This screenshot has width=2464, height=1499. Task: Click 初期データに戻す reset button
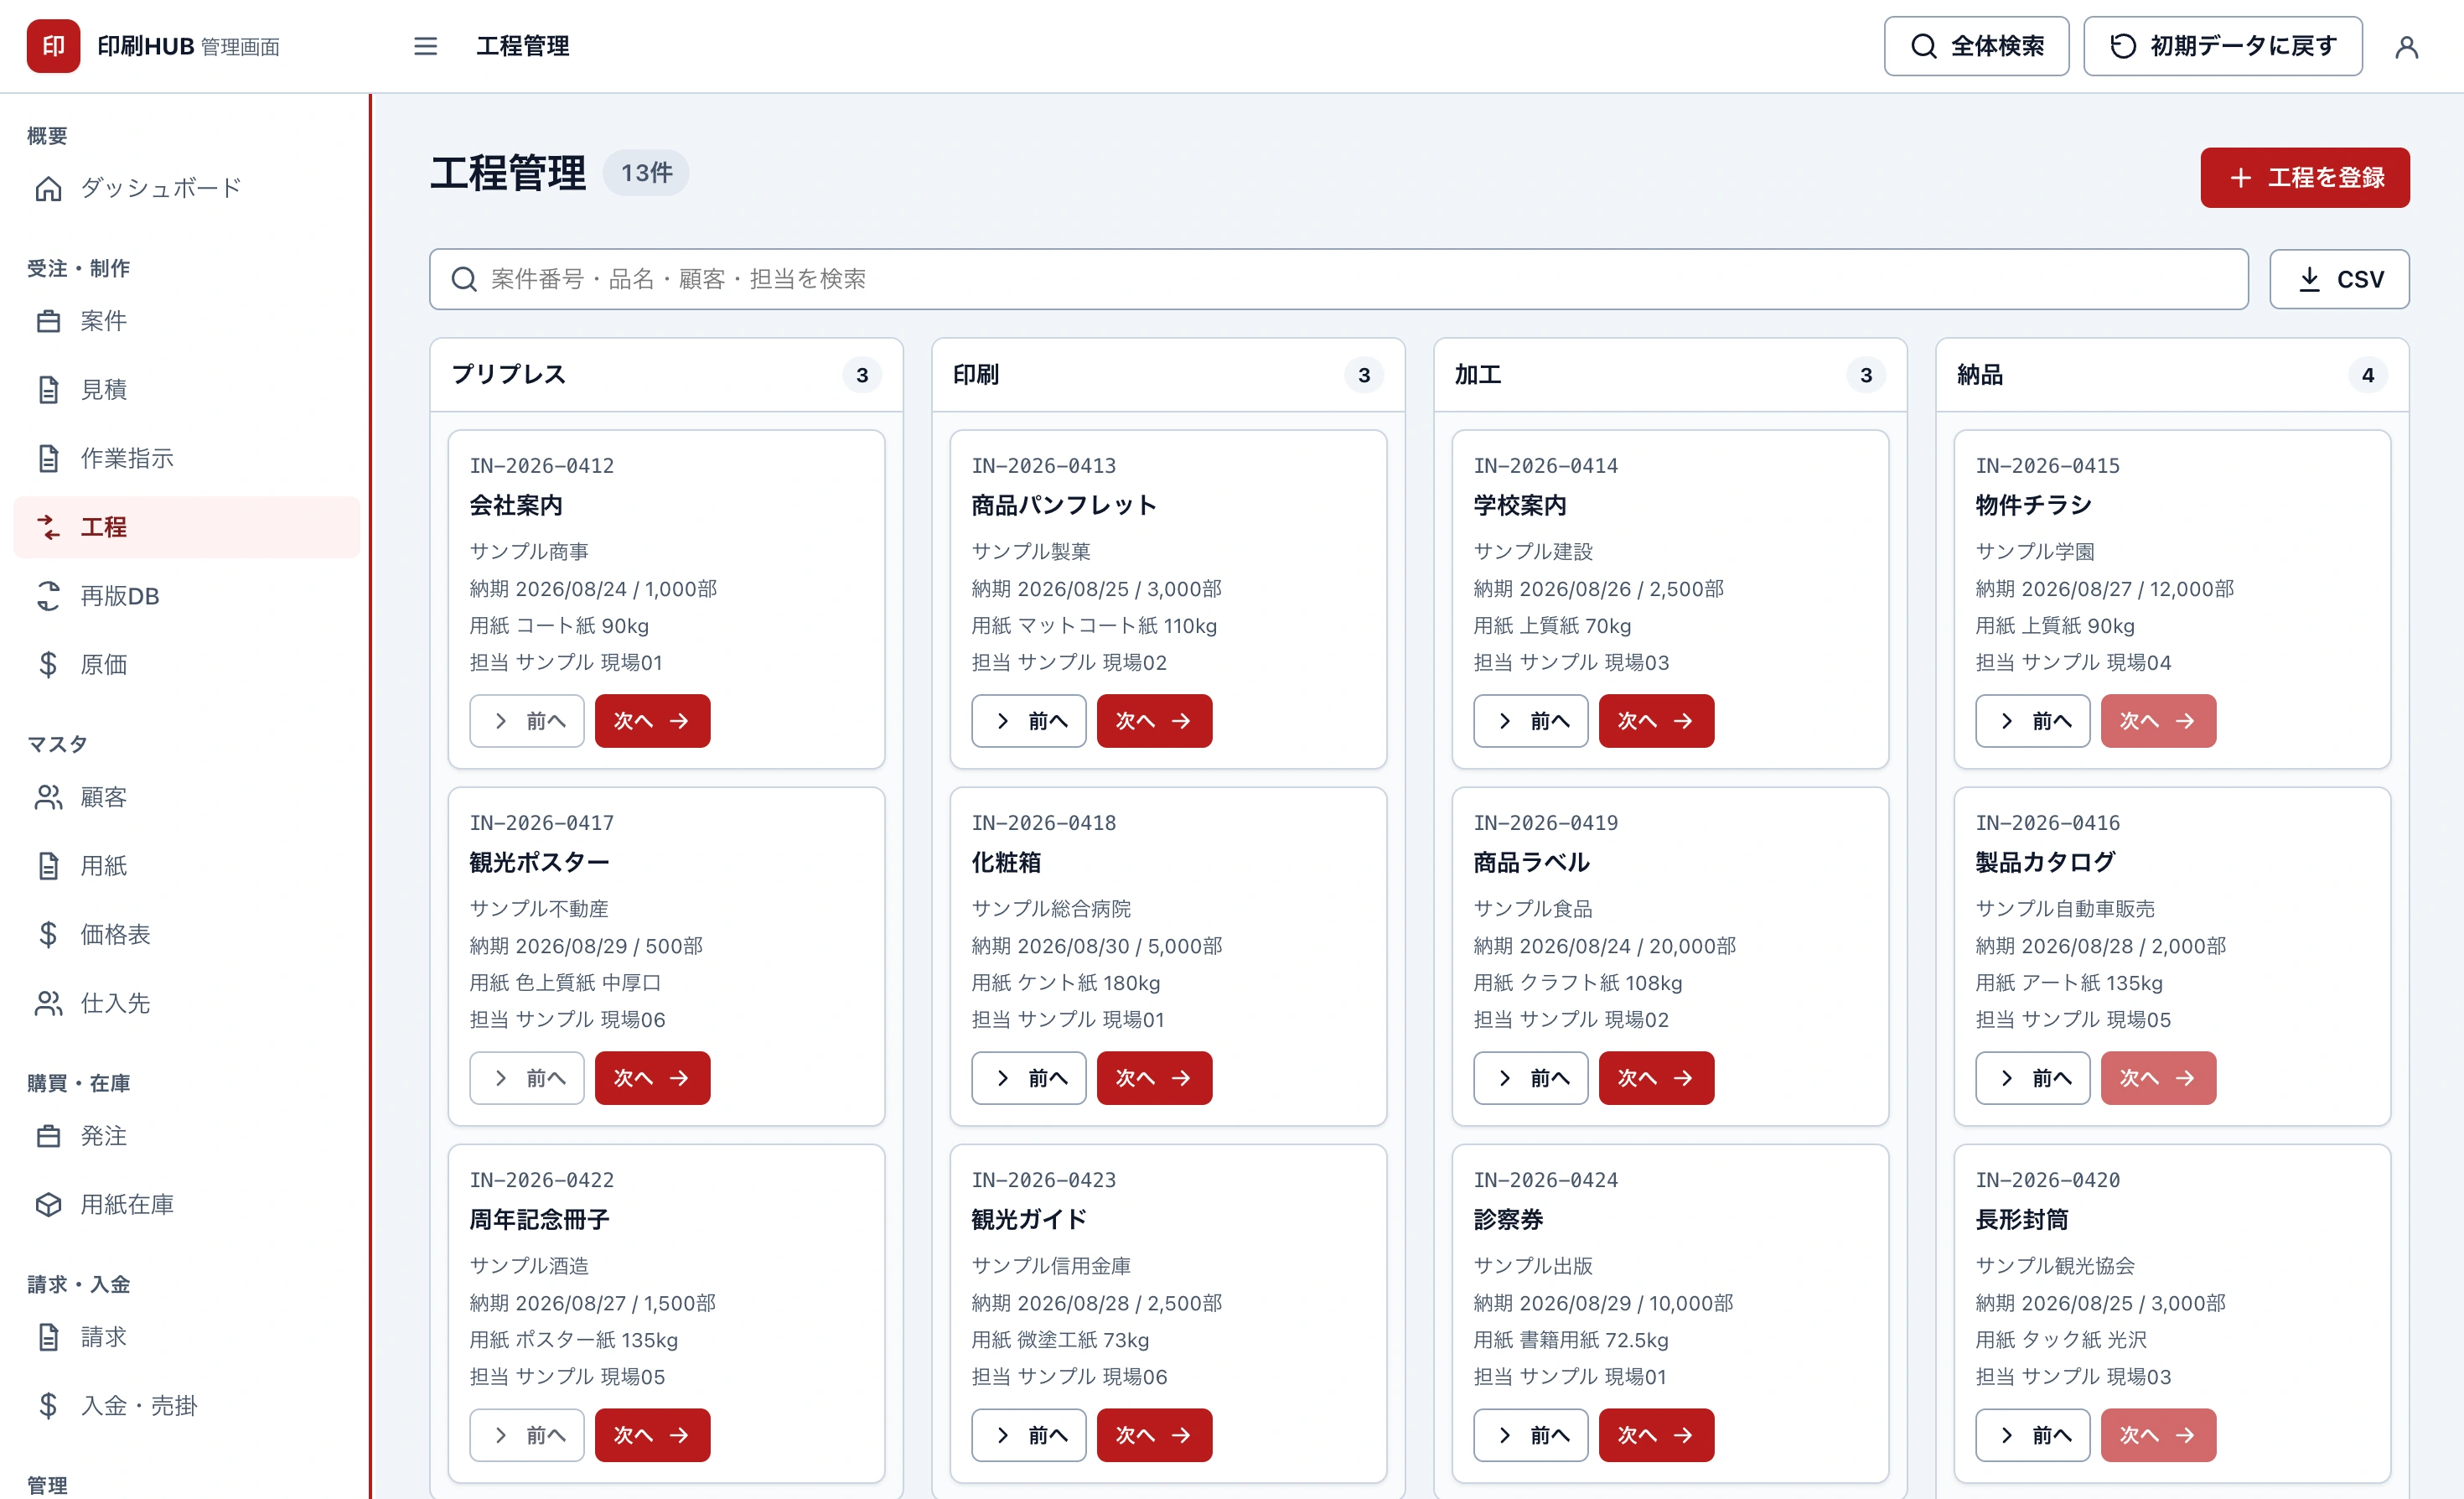(x=2222, y=46)
